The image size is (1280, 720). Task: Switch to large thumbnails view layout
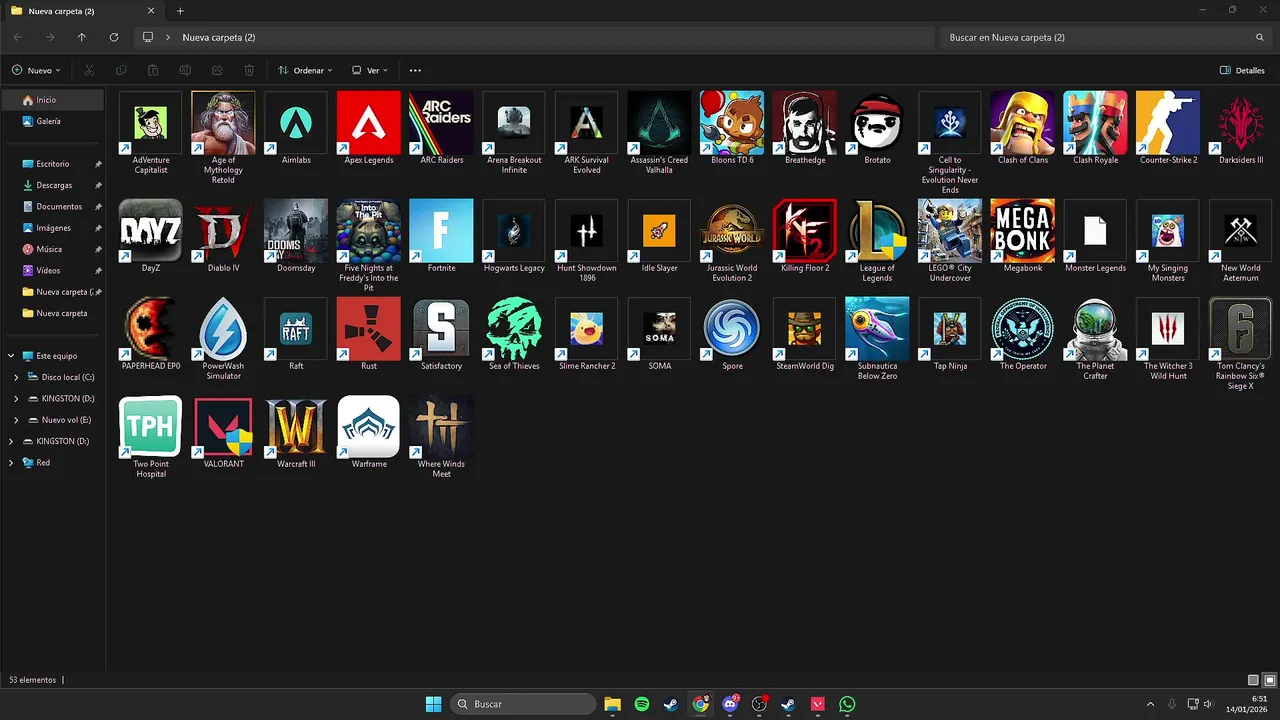pos(1270,680)
